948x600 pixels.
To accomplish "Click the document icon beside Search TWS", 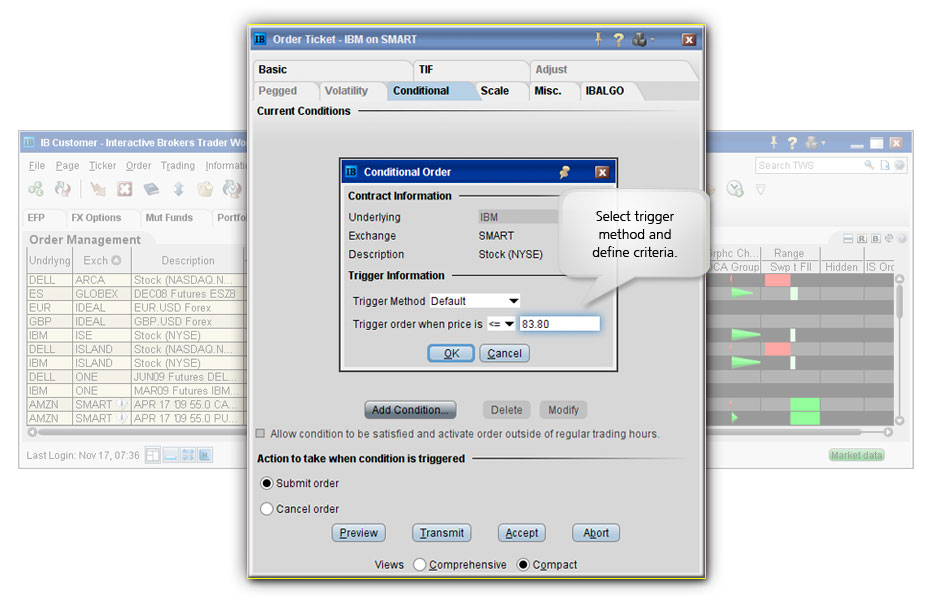I will click(x=885, y=165).
